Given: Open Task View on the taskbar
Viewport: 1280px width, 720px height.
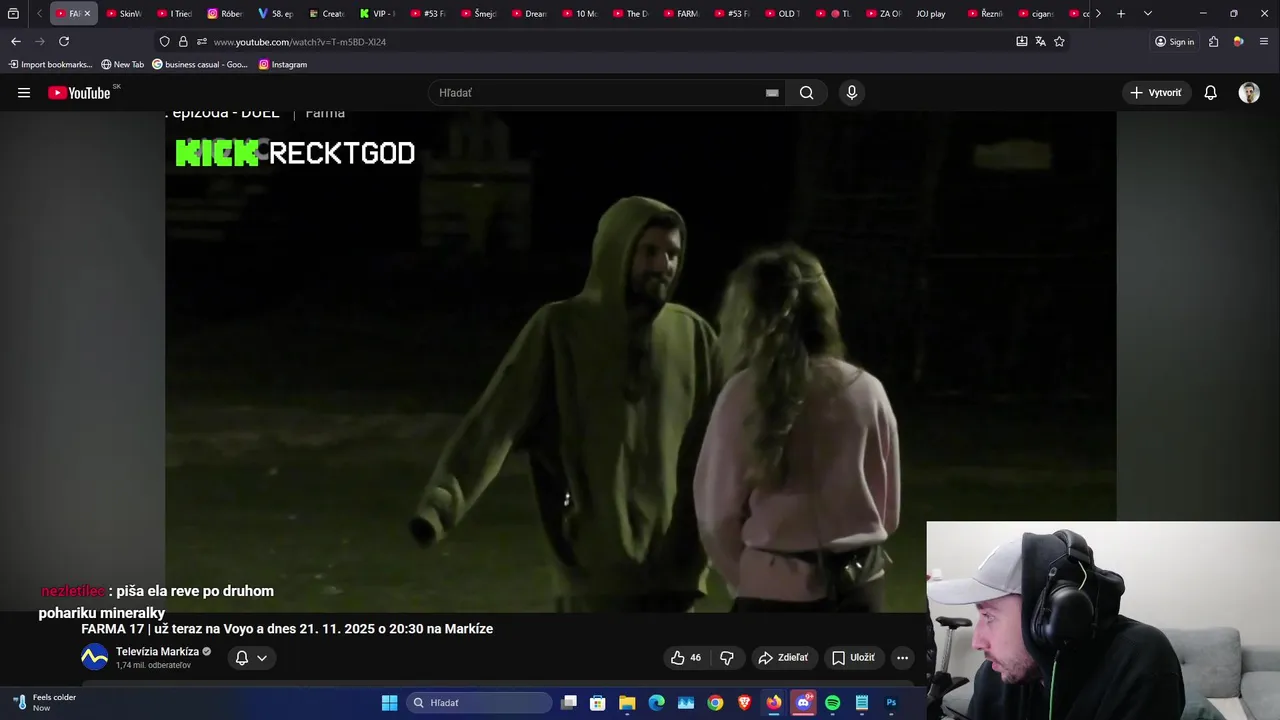Looking at the screenshot, I should point(568,703).
